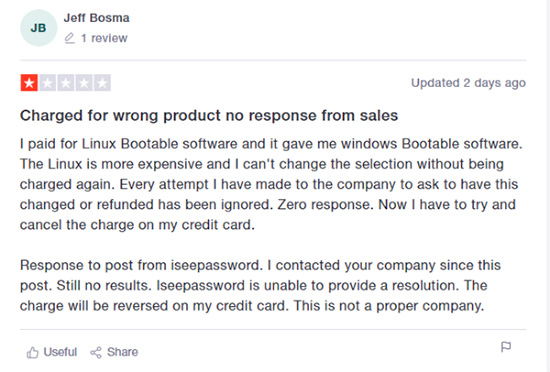Click the Share text label
The image size is (550, 372).
122,352
